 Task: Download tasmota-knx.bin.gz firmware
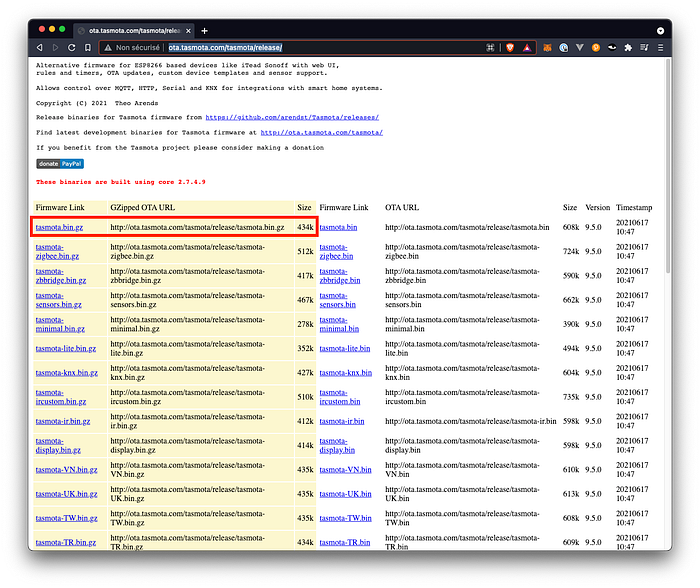(67, 372)
